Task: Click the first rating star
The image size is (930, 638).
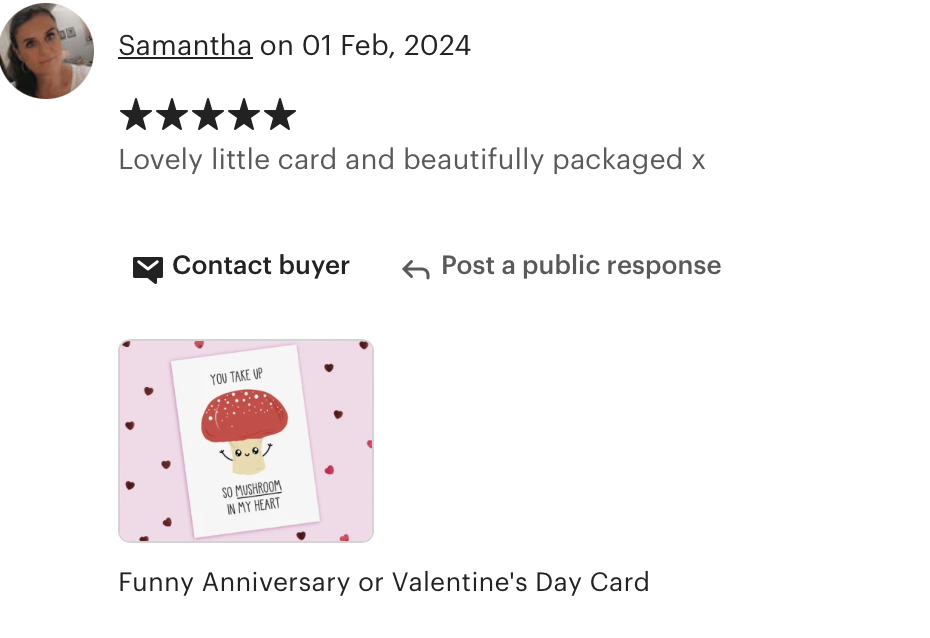Action: pos(136,114)
